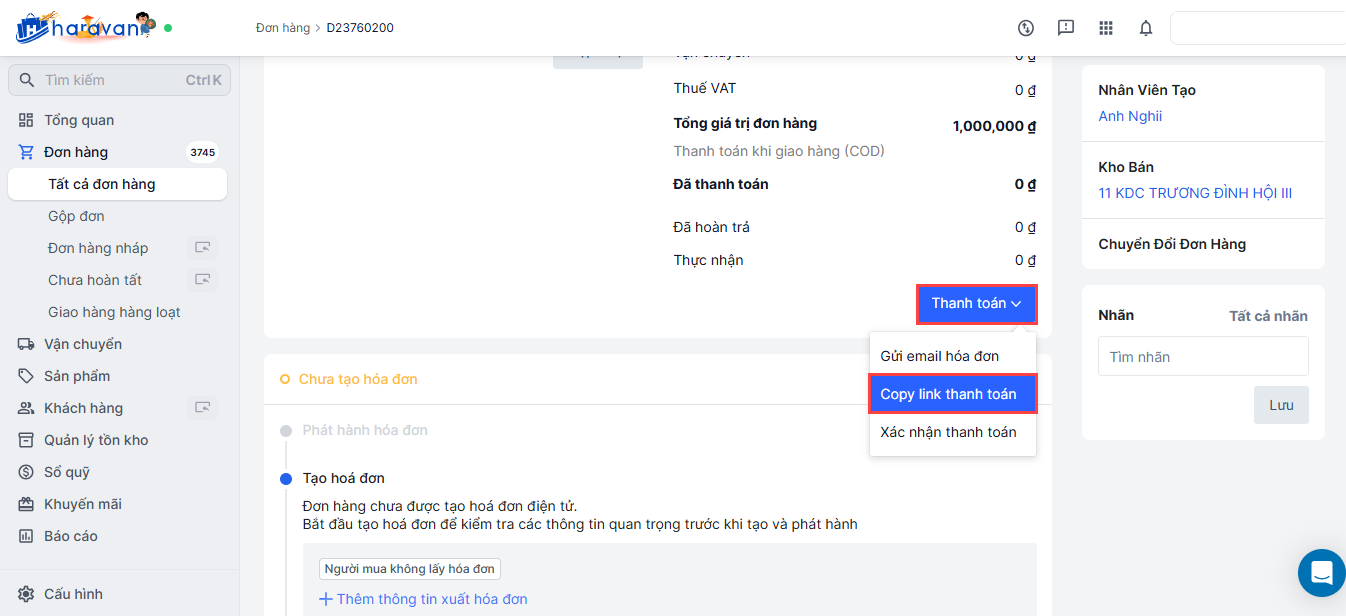Screen dimensions: 1346x616
Task: Click the 3745 order count badge
Action: click(x=203, y=152)
